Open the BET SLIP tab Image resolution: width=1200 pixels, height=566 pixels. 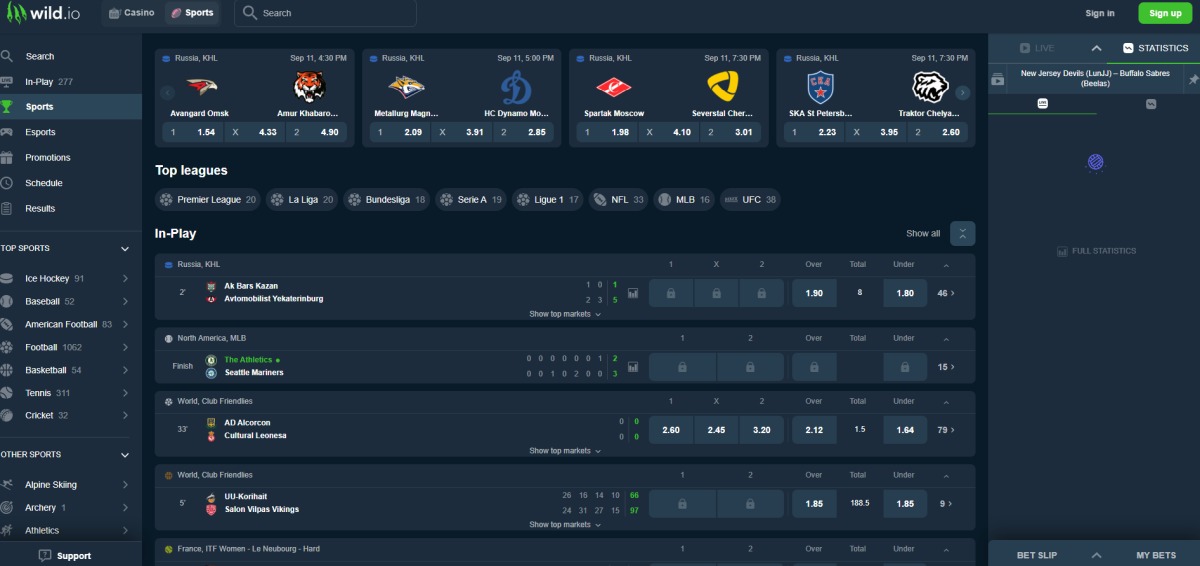tap(1037, 555)
